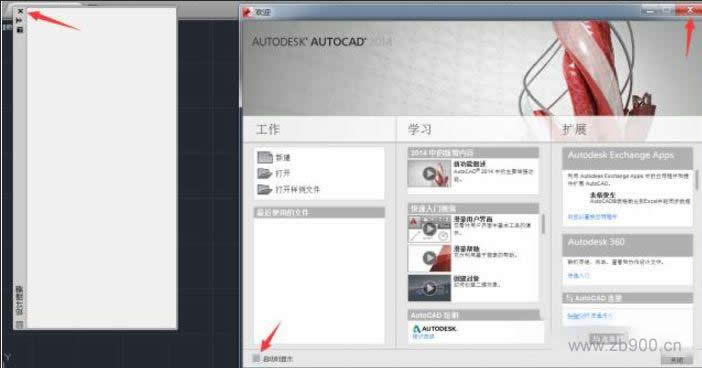Click the Open Sample Files folder icon
This screenshot has height=368, width=702.
pos(265,189)
